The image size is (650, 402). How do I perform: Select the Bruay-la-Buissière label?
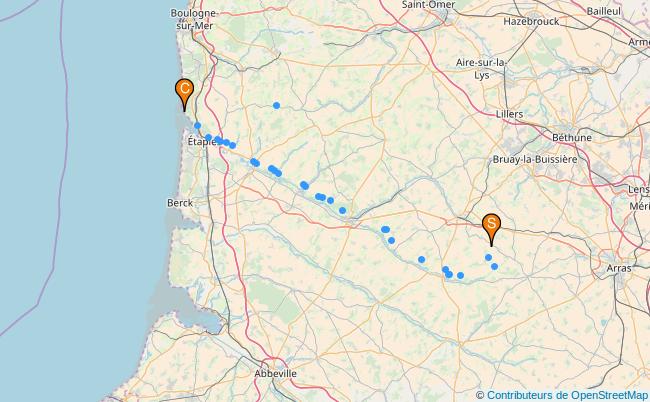point(535,159)
